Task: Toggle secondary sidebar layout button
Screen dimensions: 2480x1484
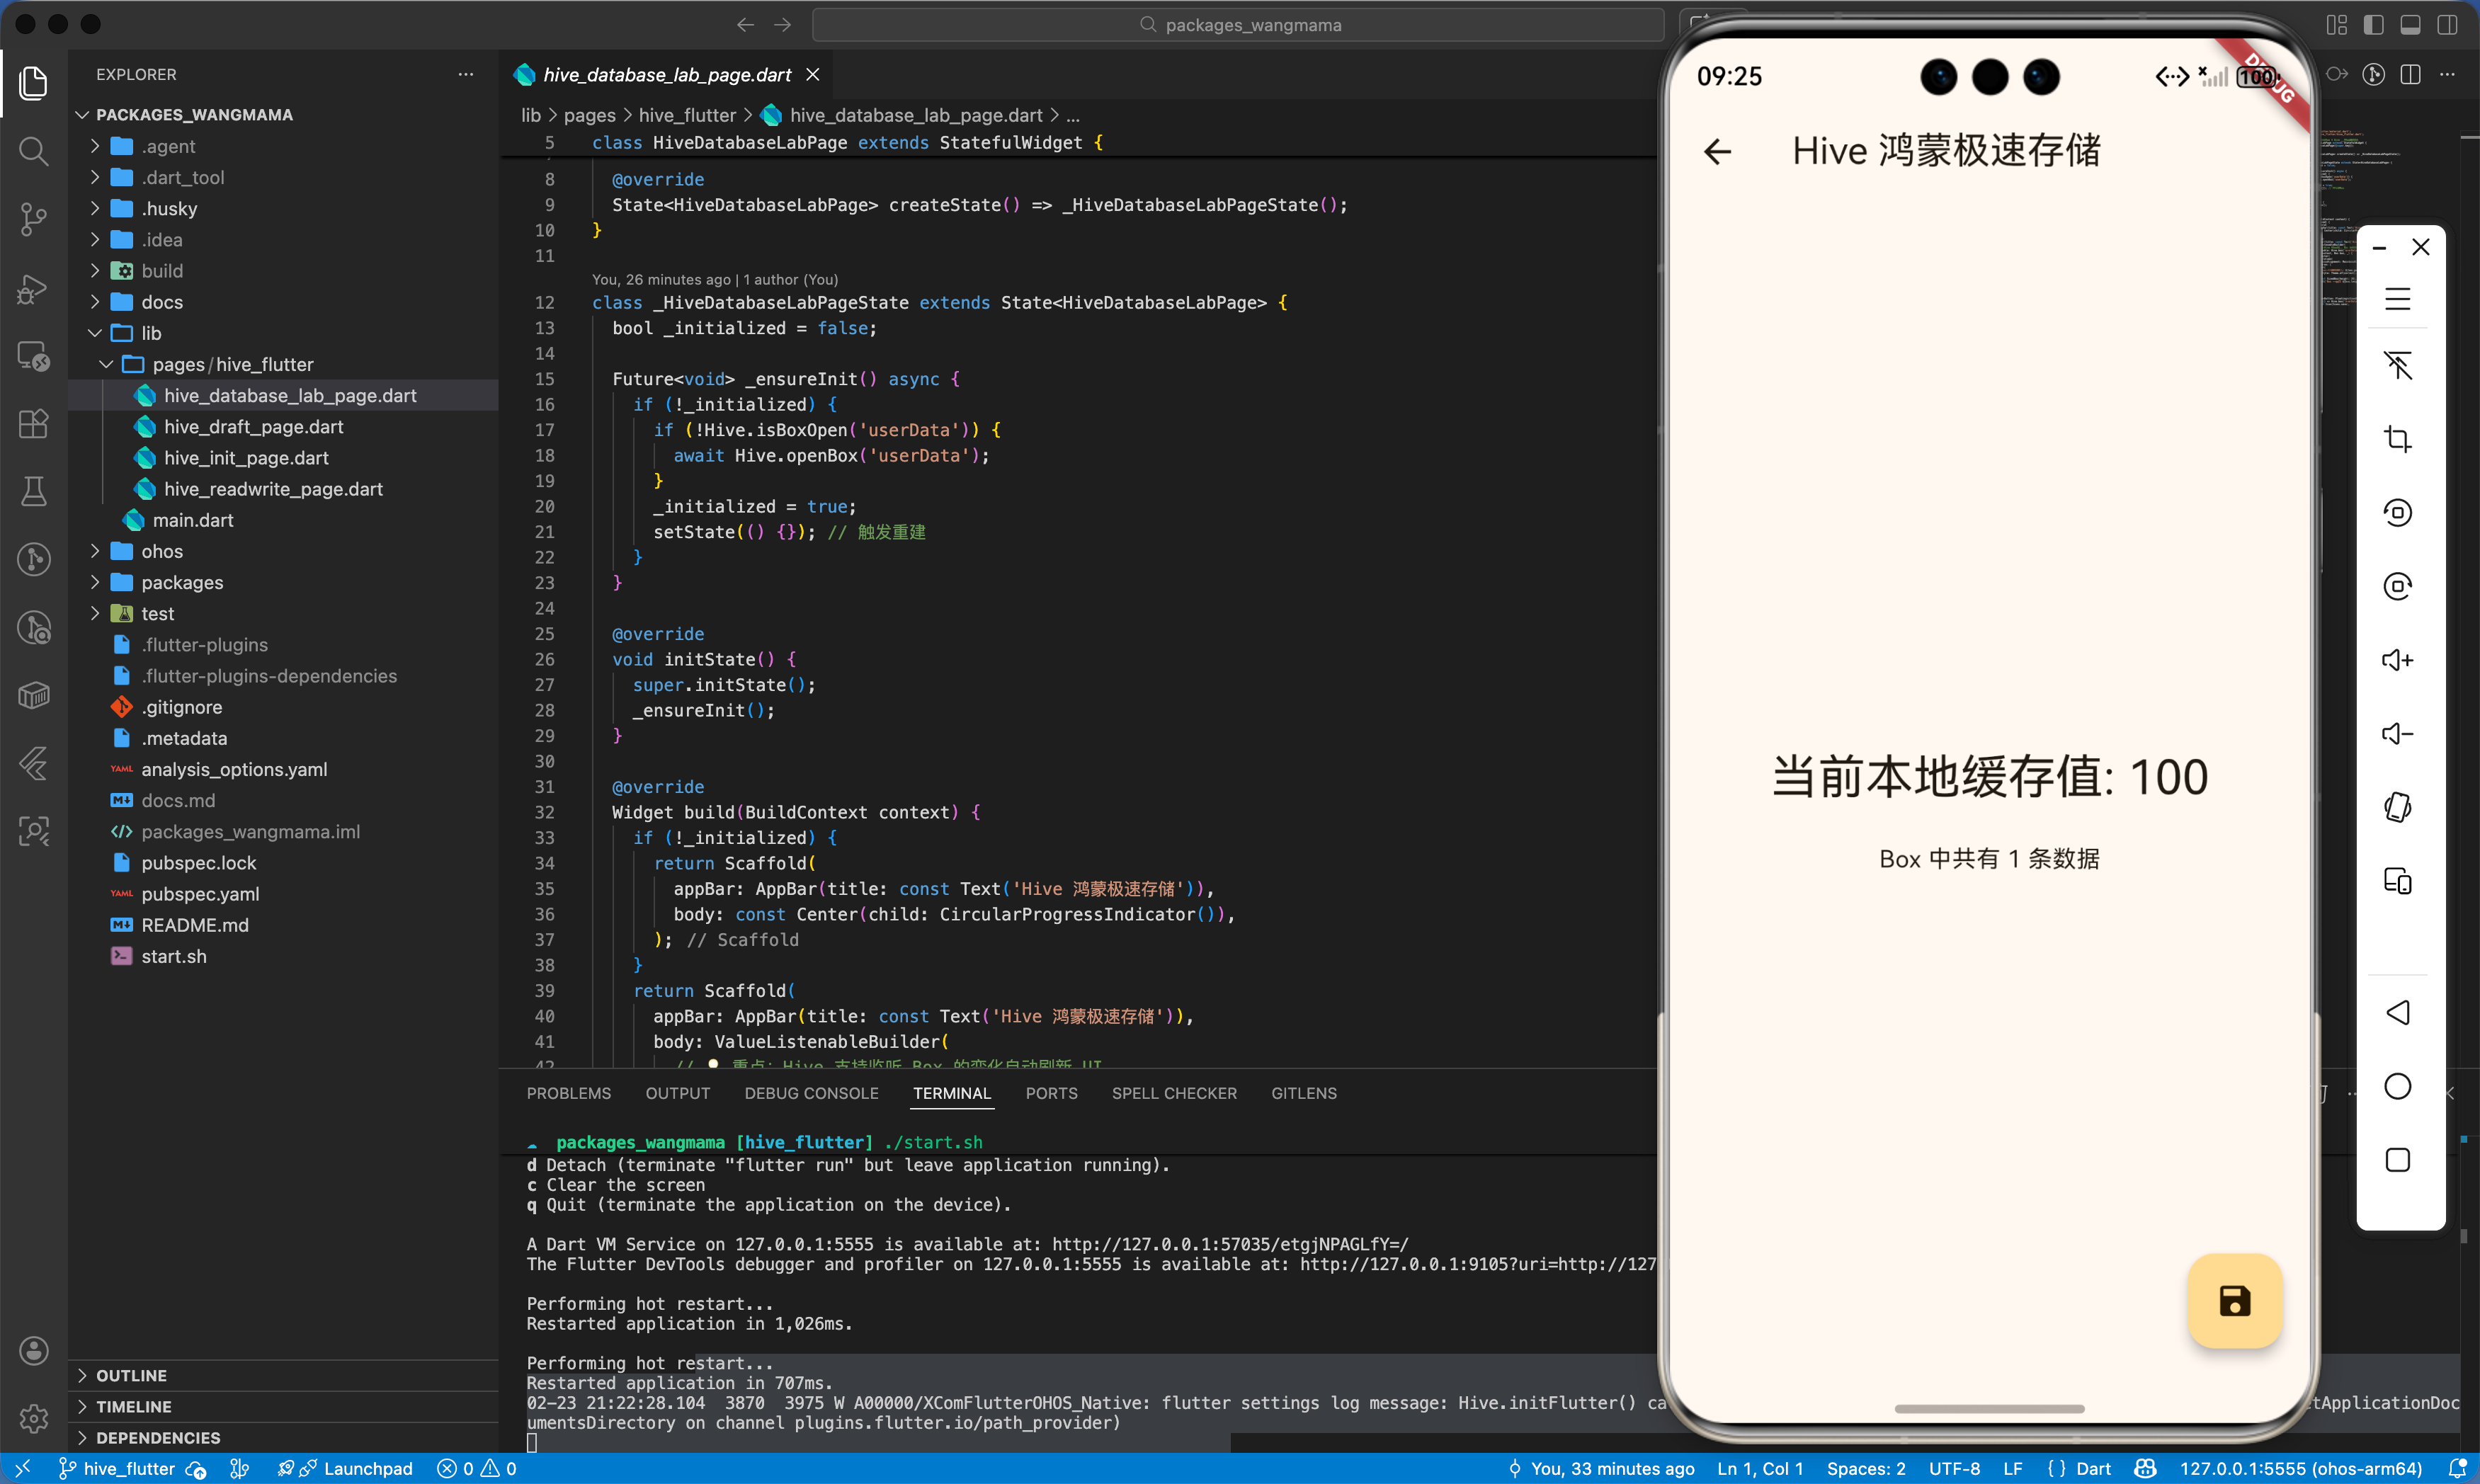Action: pyautogui.click(x=2447, y=25)
